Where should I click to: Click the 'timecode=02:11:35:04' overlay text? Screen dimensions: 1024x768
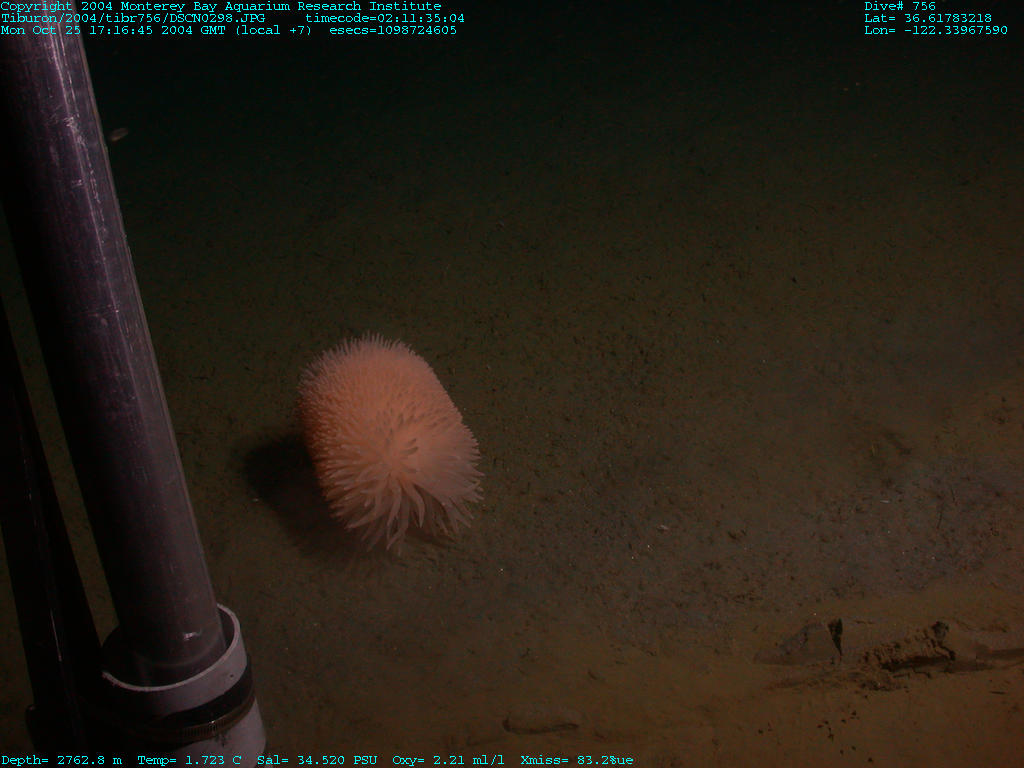[385, 18]
